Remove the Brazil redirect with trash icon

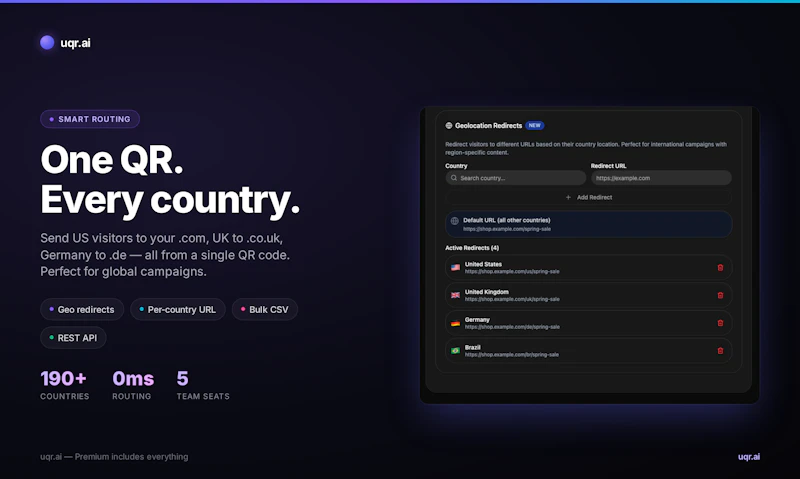pos(720,350)
